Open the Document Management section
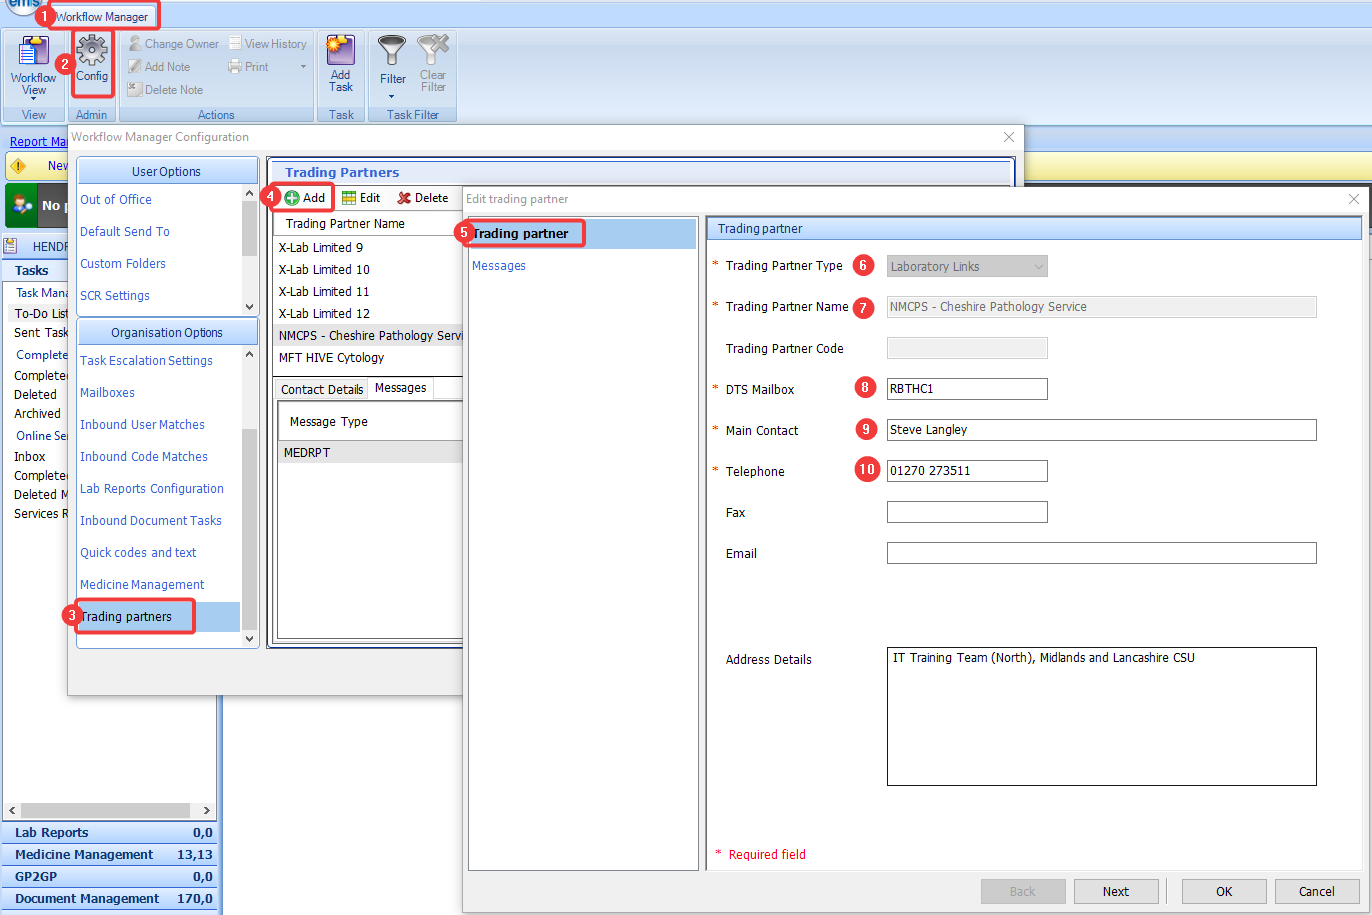Image resolution: width=1372 pixels, height=915 pixels. click(x=109, y=899)
